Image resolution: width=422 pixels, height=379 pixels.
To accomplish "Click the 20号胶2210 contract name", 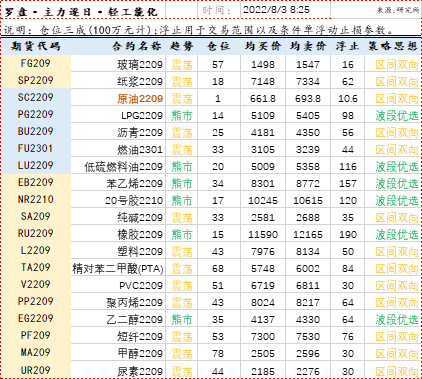I will [134, 201].
